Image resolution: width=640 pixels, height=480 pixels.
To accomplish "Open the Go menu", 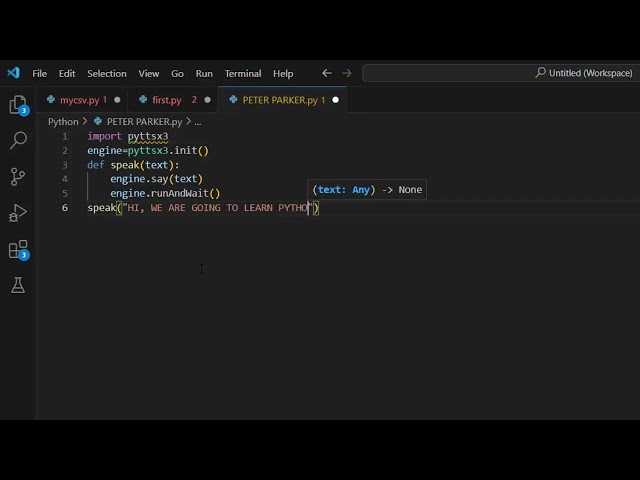I will (x=177, y=73).
